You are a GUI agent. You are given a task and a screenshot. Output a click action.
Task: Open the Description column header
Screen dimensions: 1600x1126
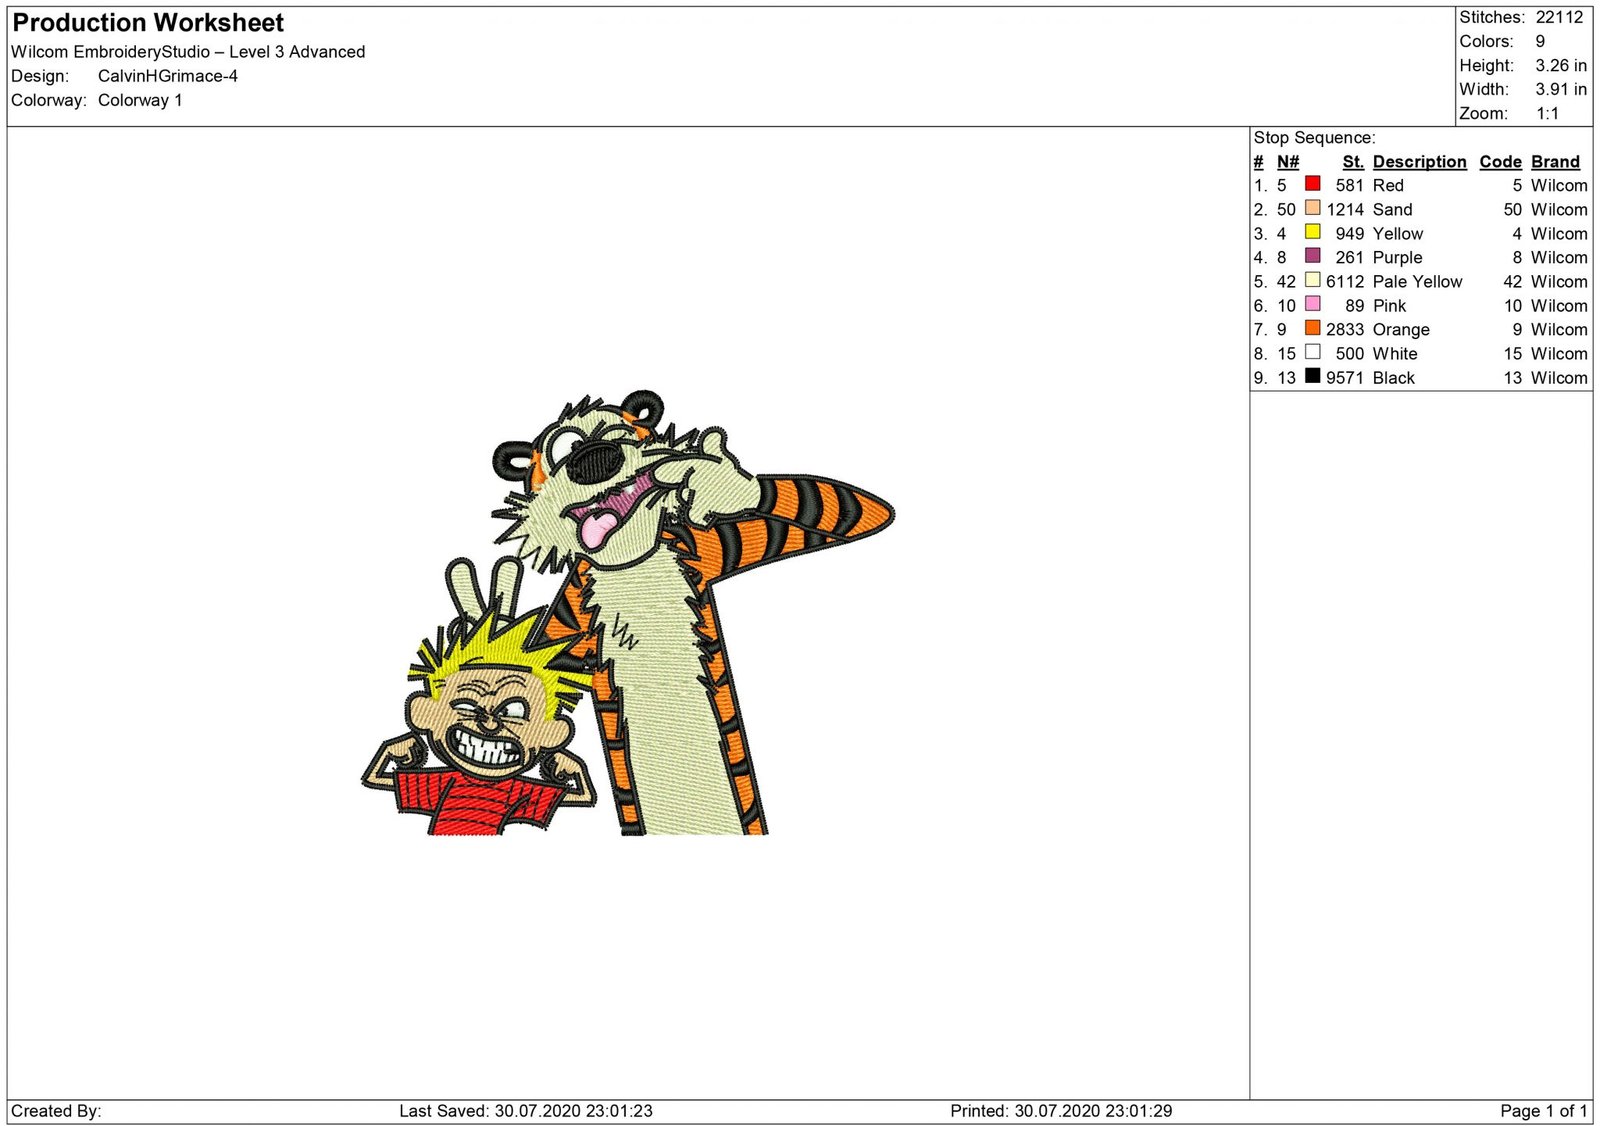point(1419,161)
